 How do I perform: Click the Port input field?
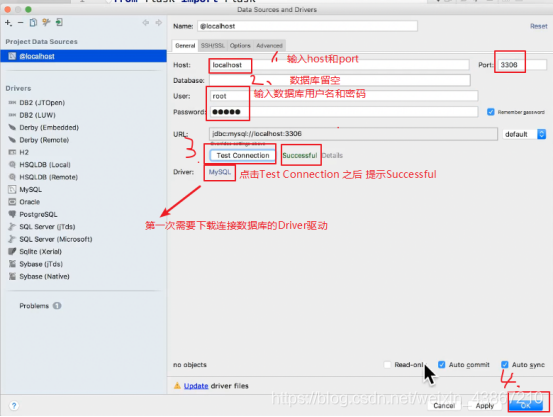(522, 65)
